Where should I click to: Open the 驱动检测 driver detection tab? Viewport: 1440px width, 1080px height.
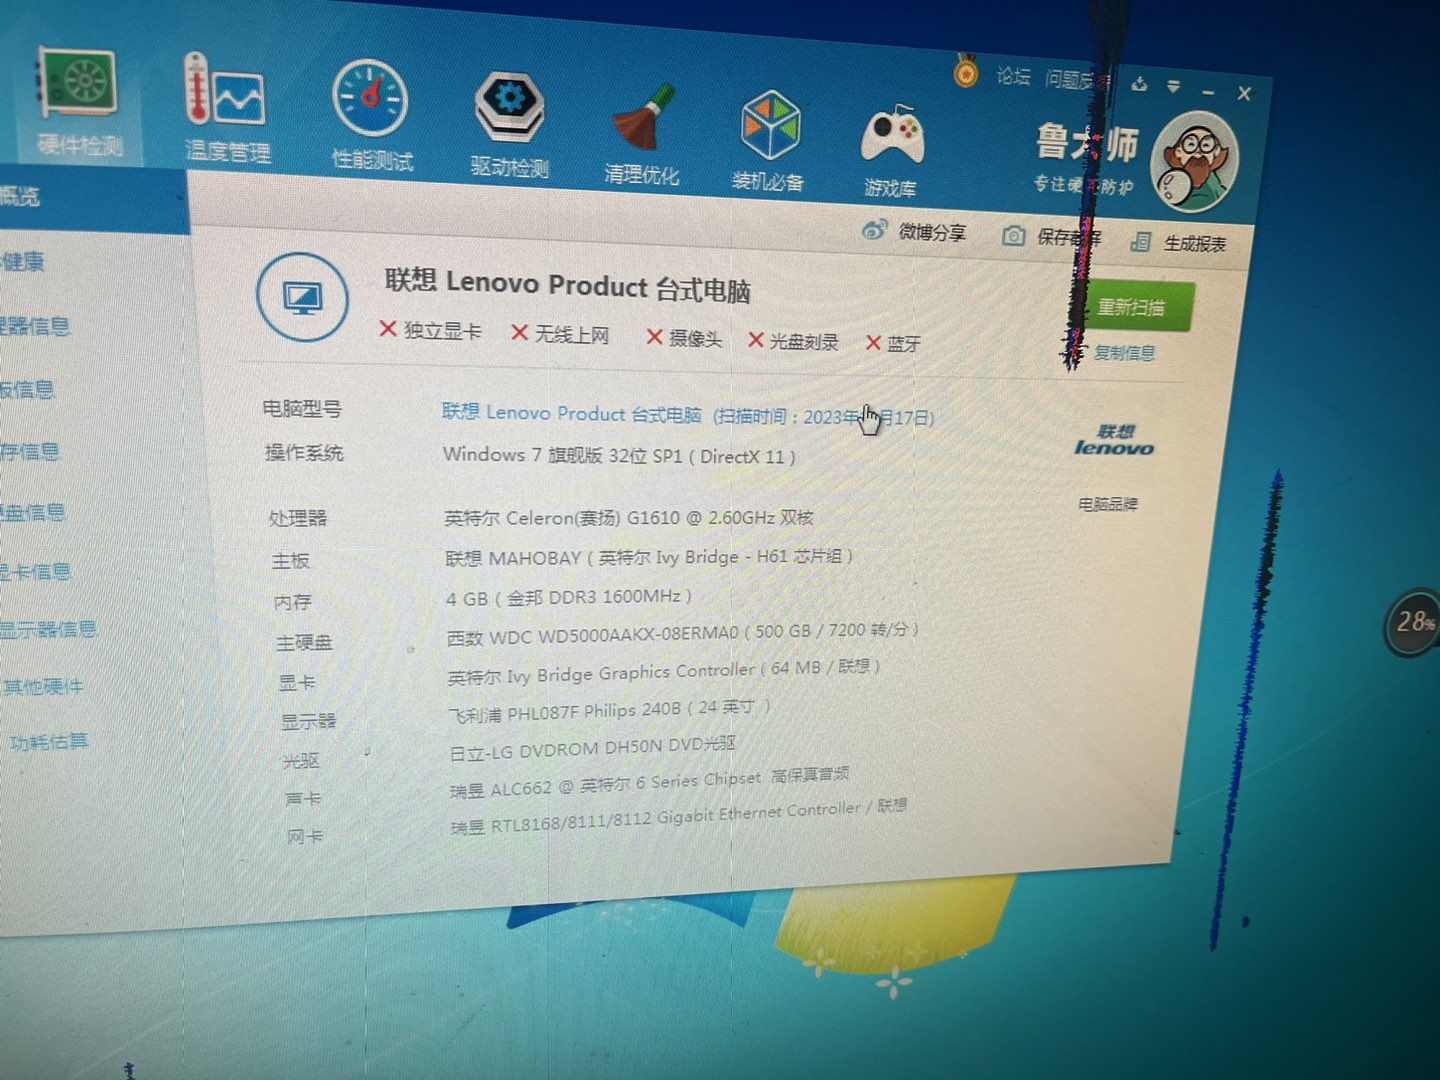point(509,125)
